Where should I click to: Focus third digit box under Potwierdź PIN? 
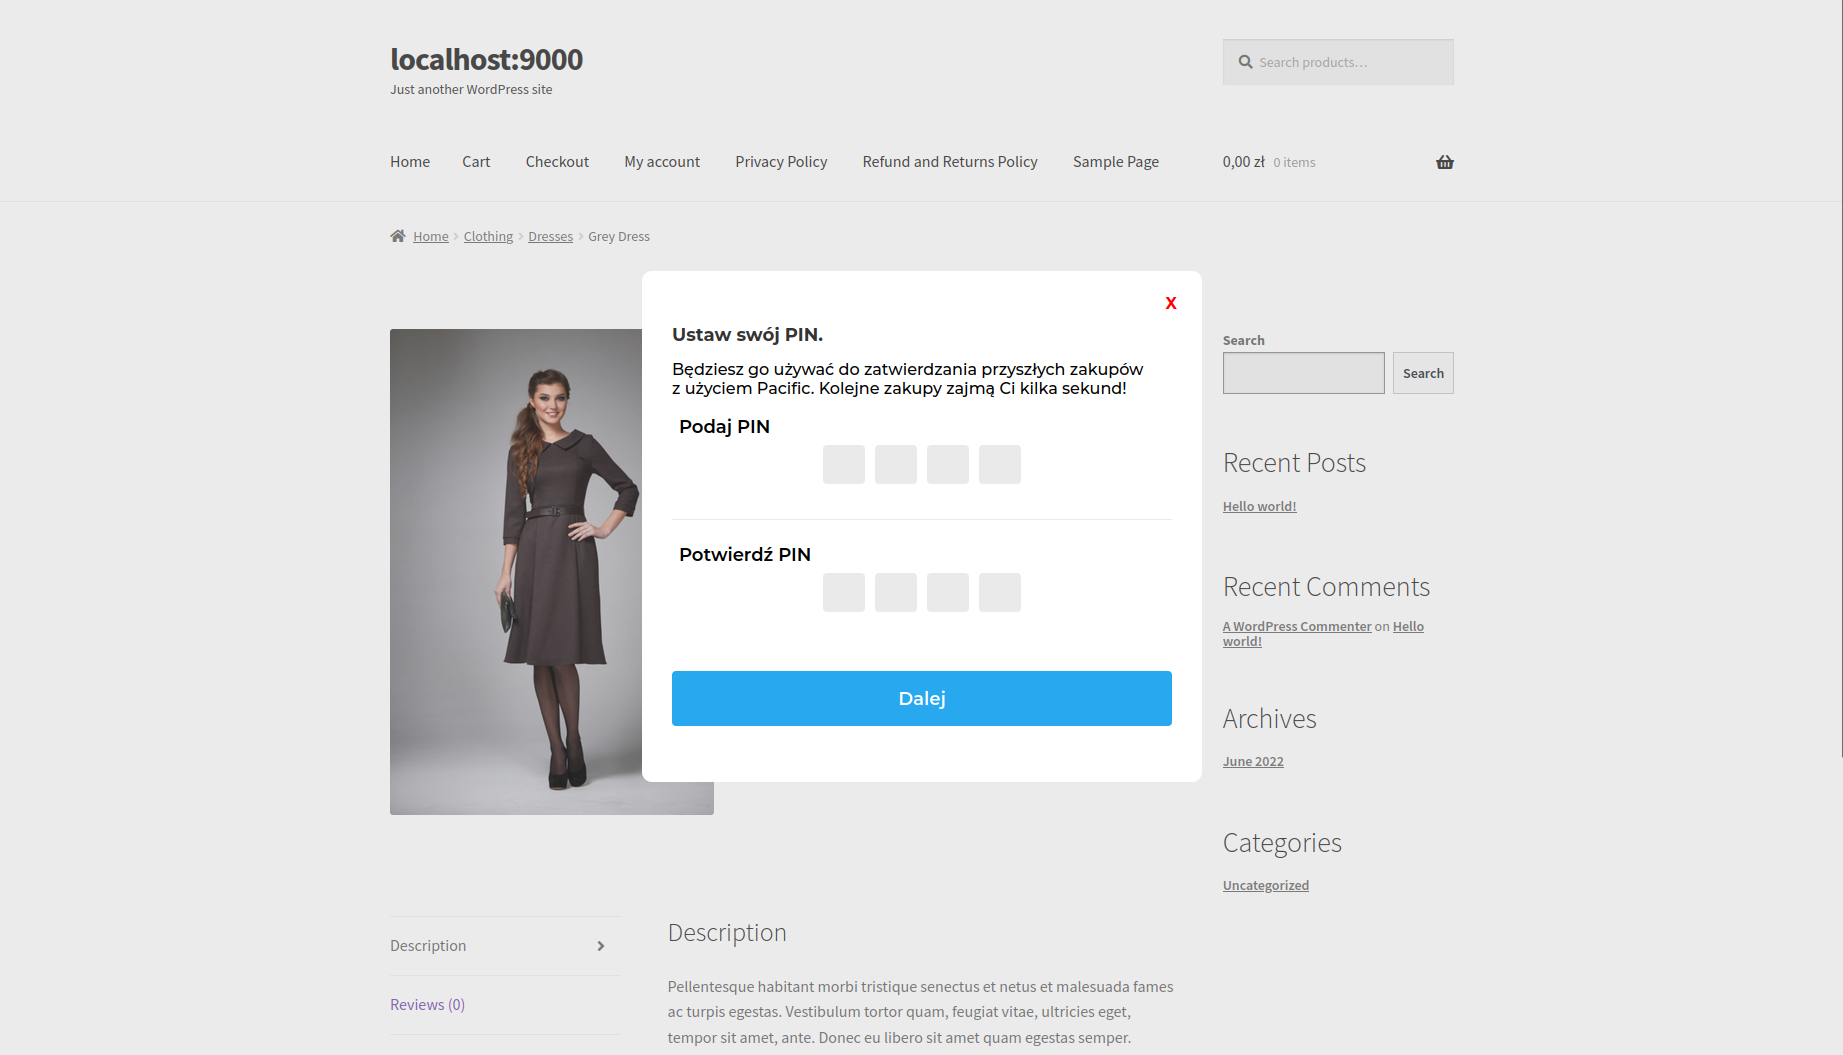point(948,592)
